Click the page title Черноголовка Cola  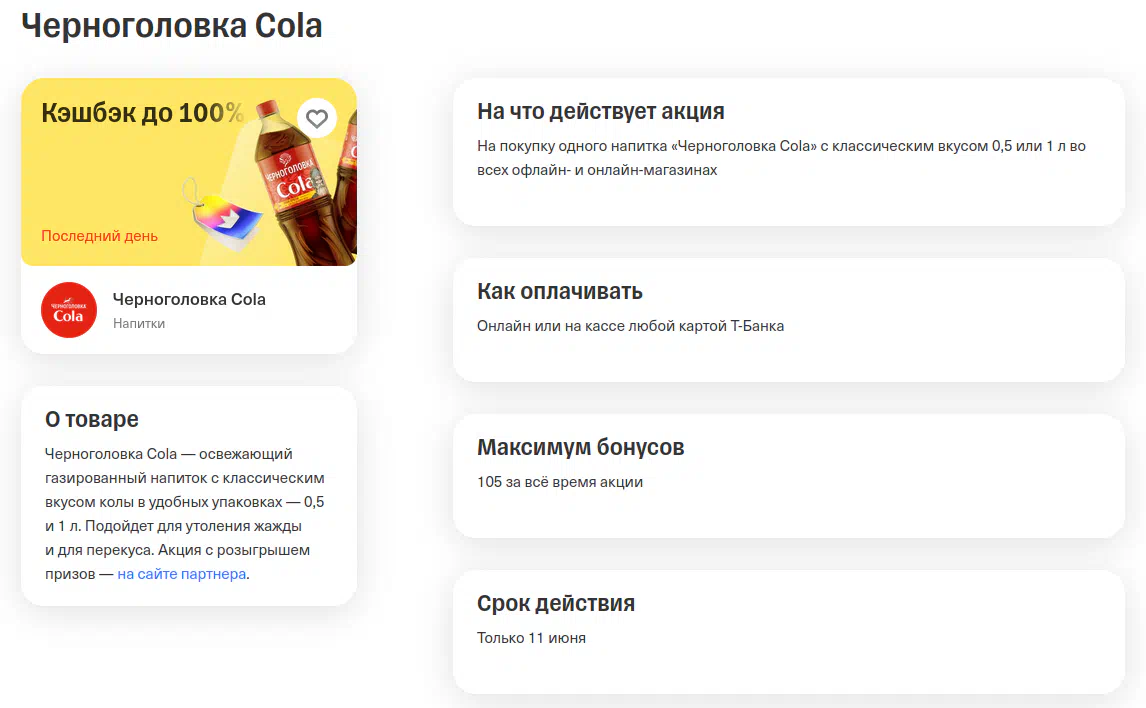point(172,26)
